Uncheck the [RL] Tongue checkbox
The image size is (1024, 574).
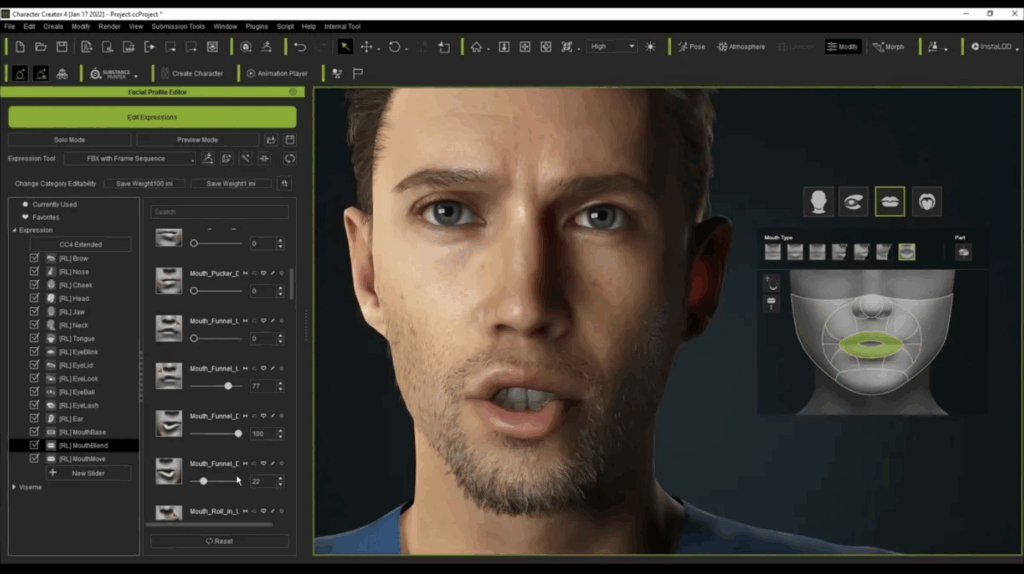[x=35, y=338]
